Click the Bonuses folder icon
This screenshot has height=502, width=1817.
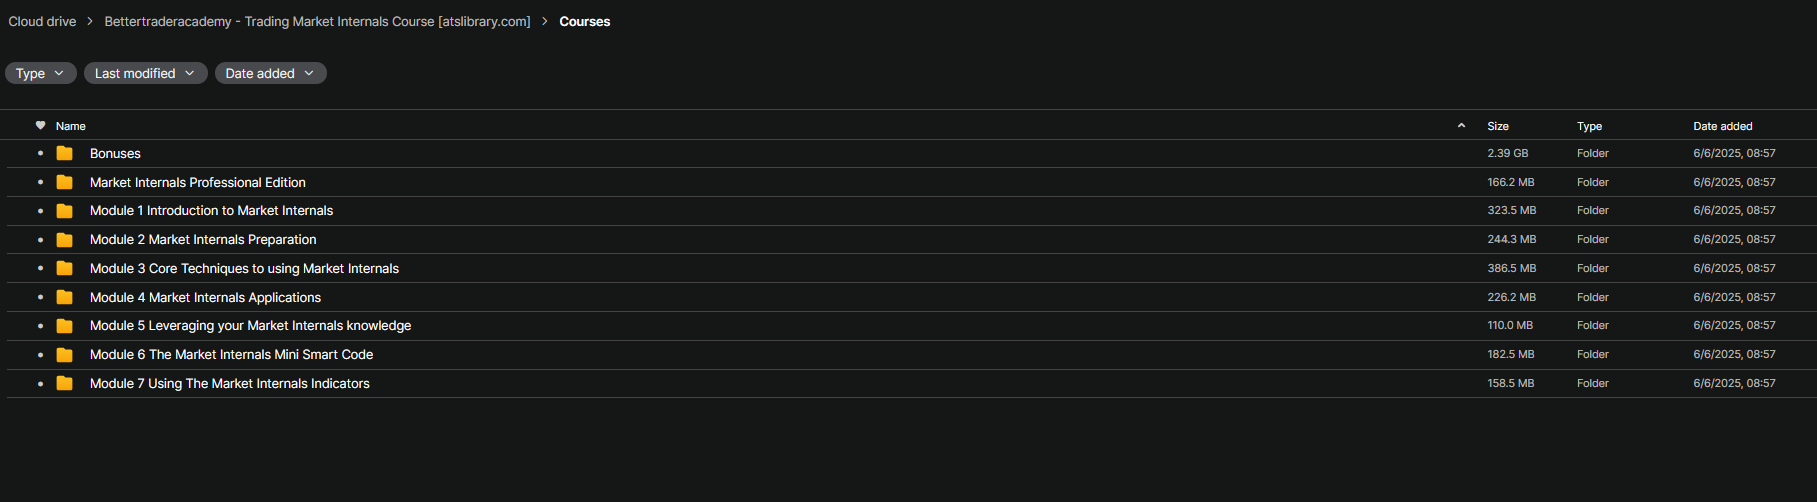(65, 153)
